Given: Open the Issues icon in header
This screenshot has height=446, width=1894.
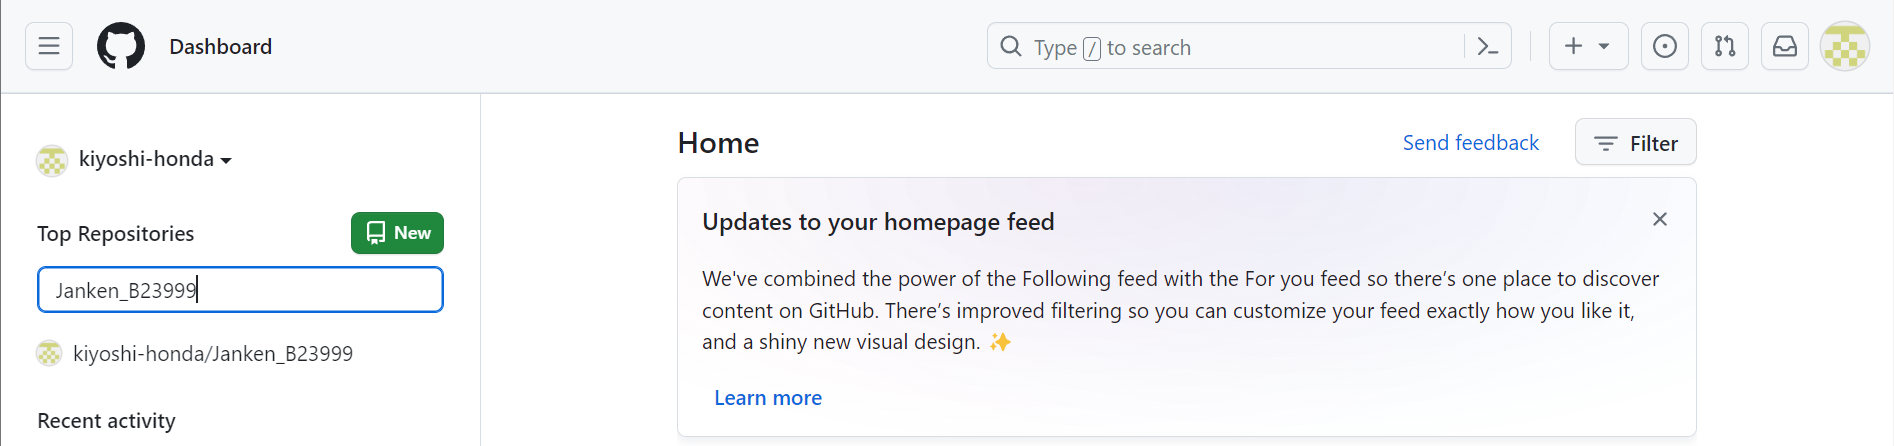Looking at the screenshot, I should coord(1665,46).
